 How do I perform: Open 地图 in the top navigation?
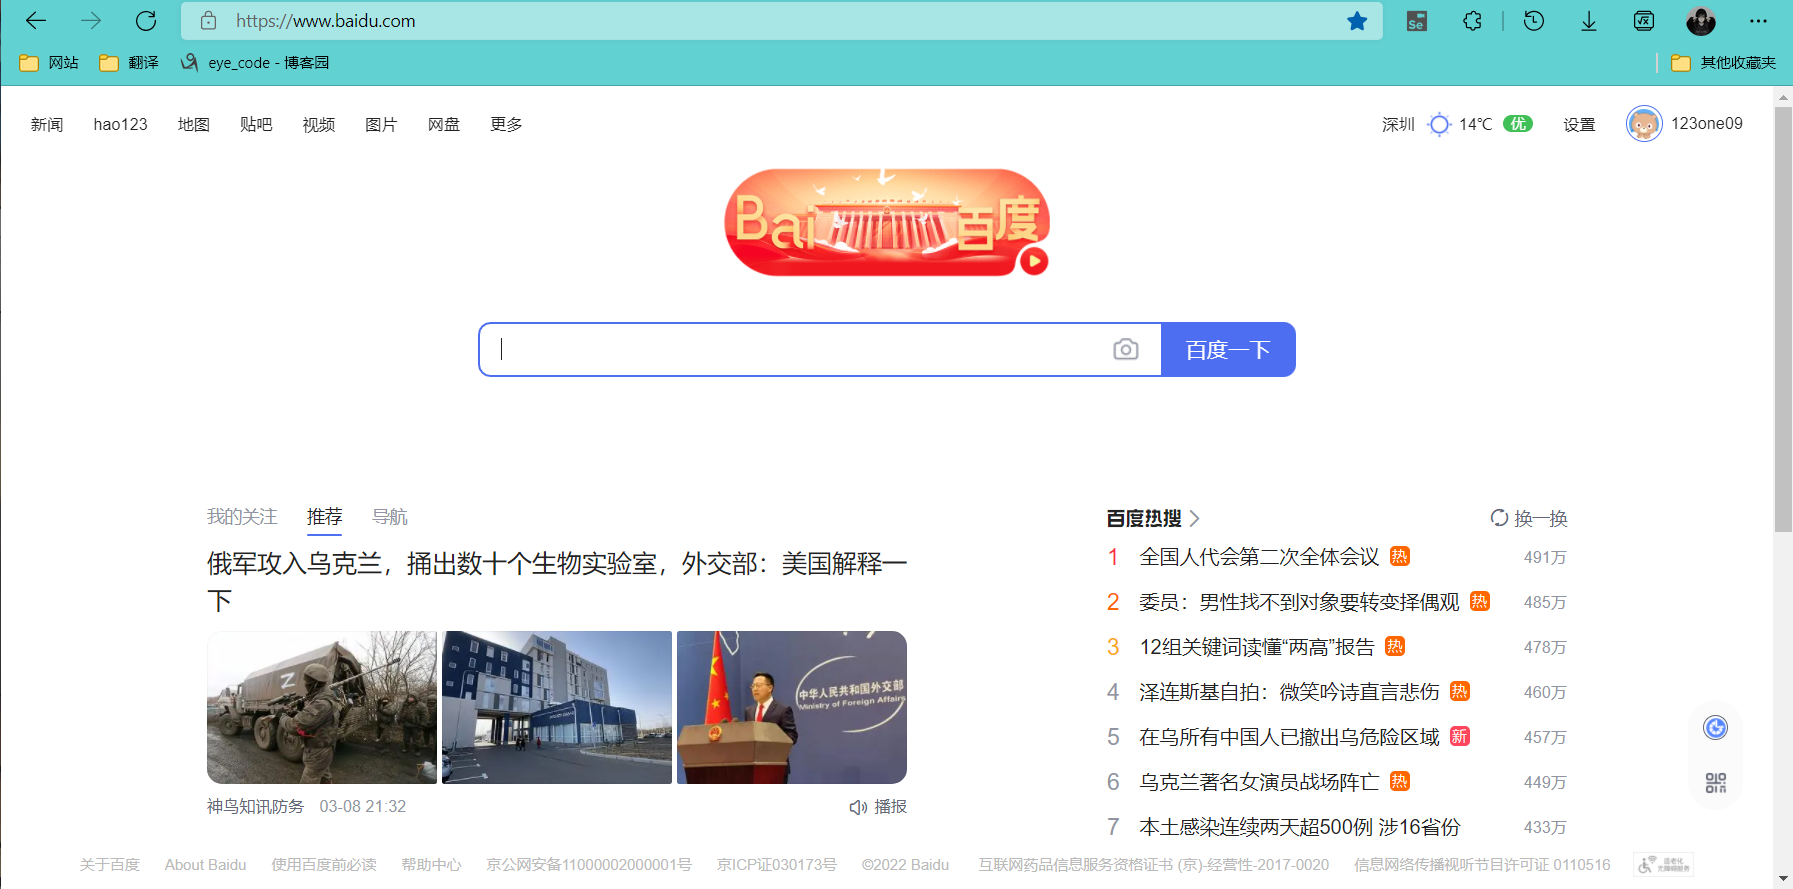pos(194,124)
